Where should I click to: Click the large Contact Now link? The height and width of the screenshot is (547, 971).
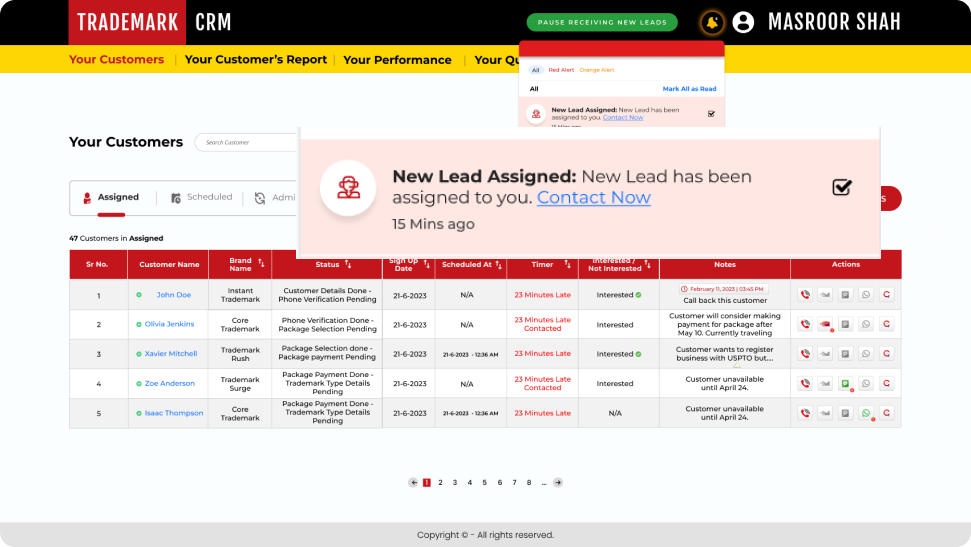[x=593, y=197]
